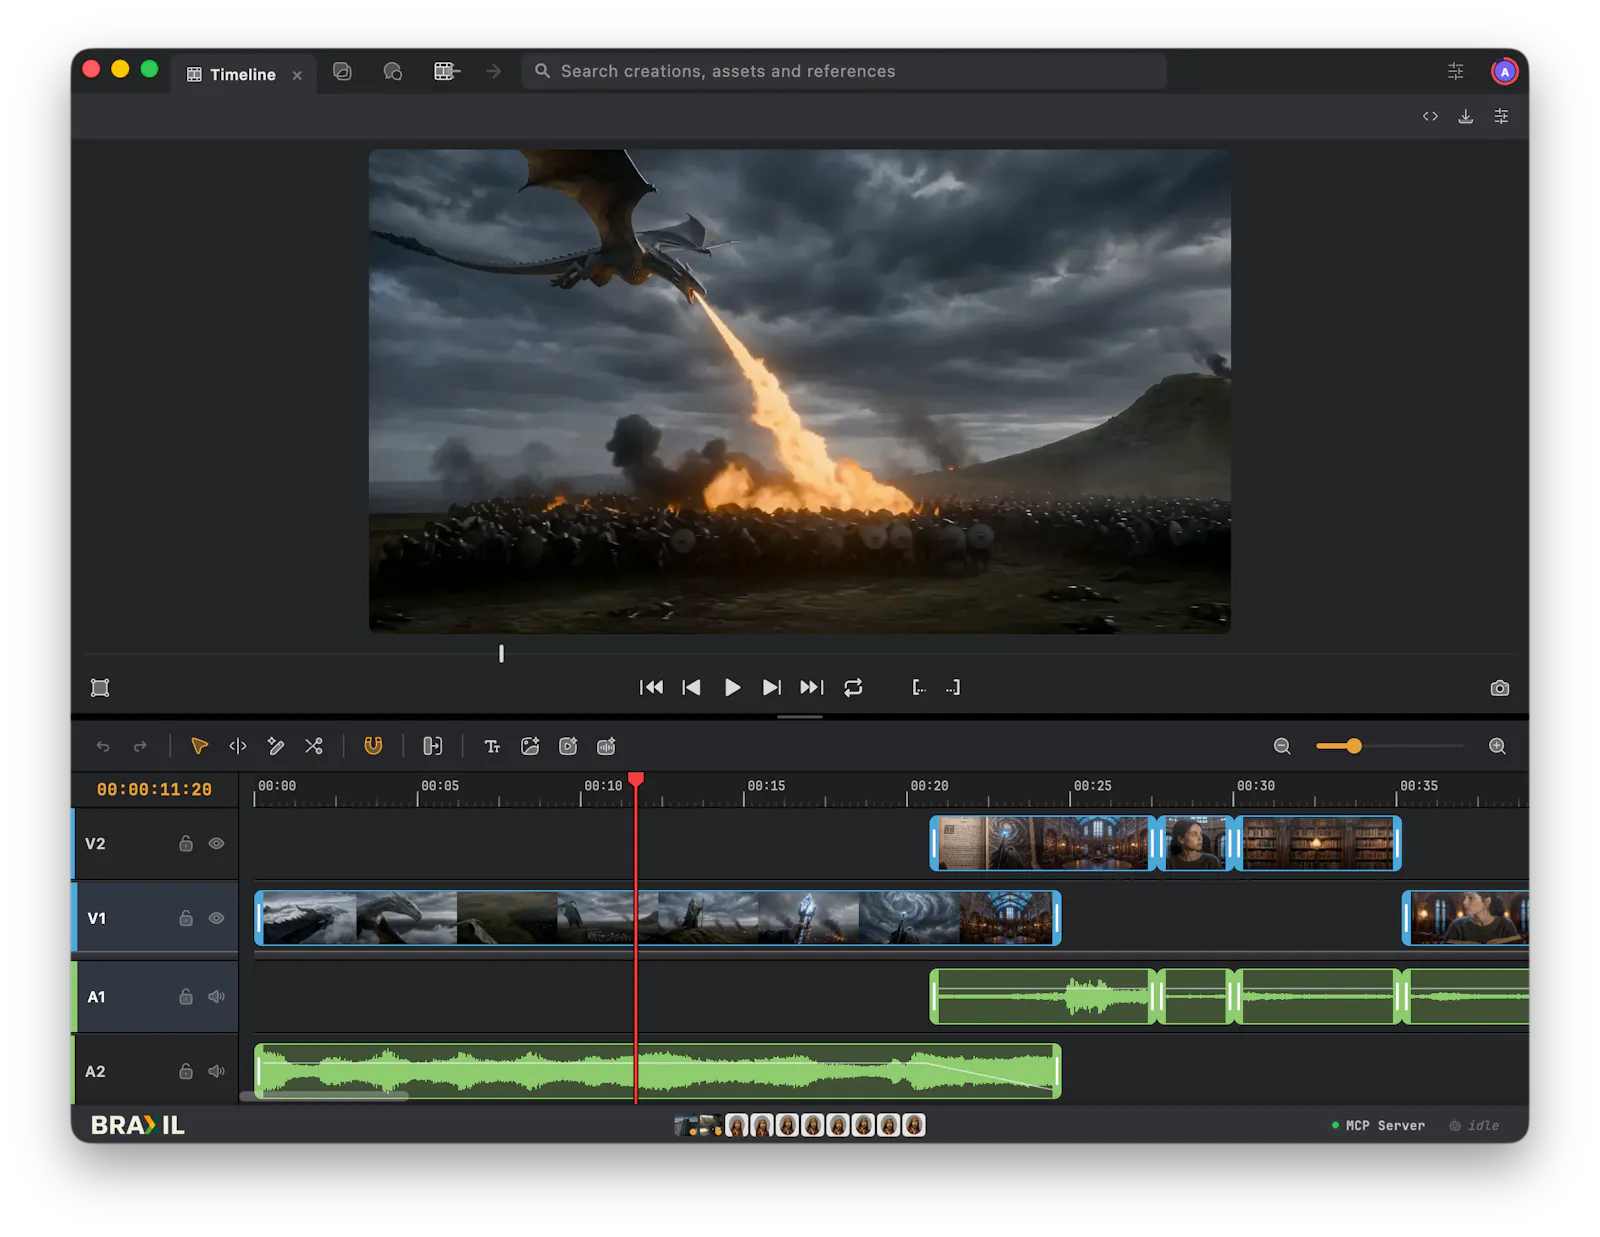This screenshot has height=1237, width=1600.
Task: Open settings sliders icon in title bar
Action: tap(1456, 71)
